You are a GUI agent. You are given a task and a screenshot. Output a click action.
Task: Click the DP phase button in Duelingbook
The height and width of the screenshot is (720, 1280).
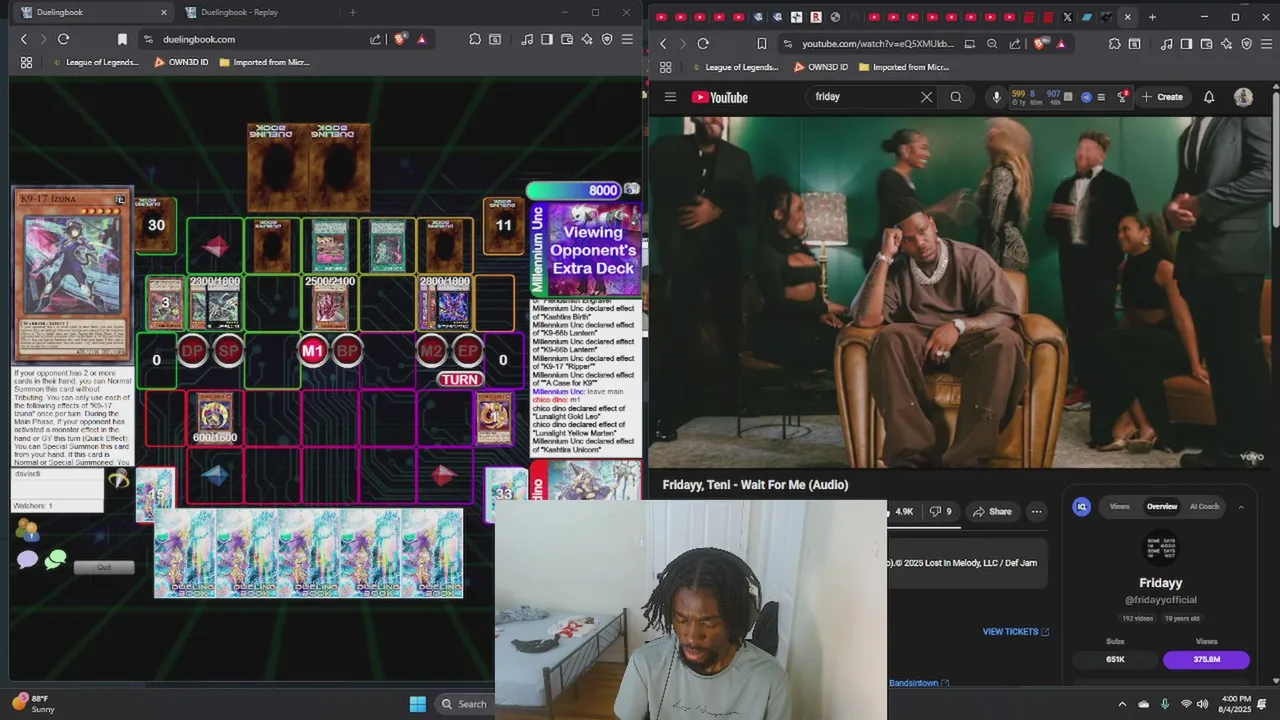click(192, 351)
